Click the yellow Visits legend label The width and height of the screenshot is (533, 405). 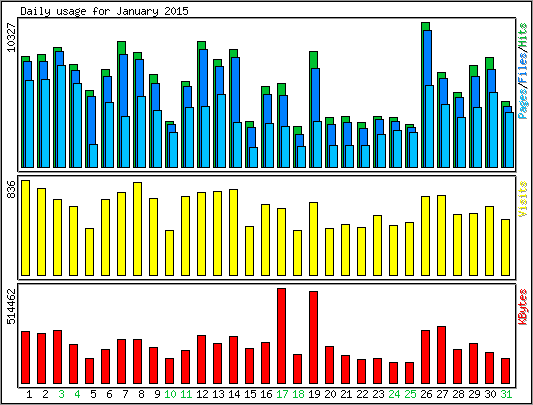pos(523,199)
